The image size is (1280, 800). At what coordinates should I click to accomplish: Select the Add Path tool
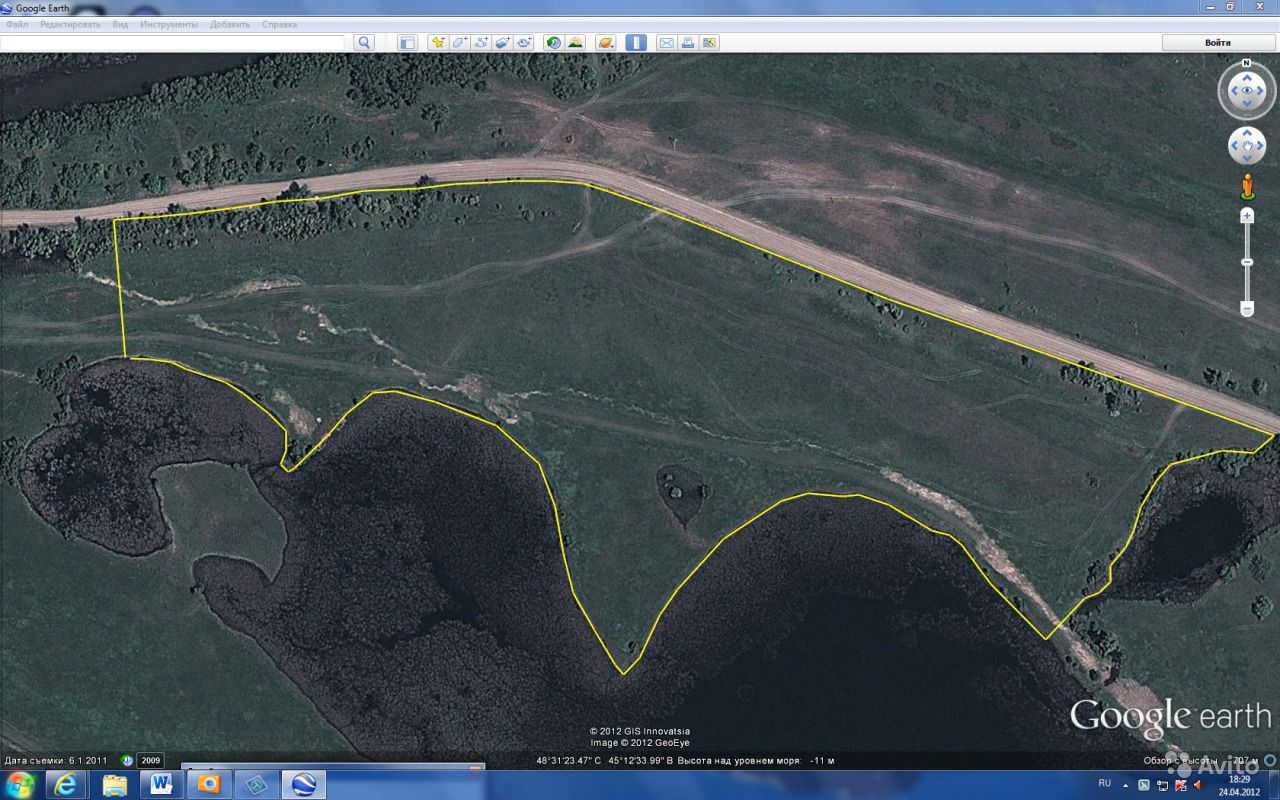[481, 42]
